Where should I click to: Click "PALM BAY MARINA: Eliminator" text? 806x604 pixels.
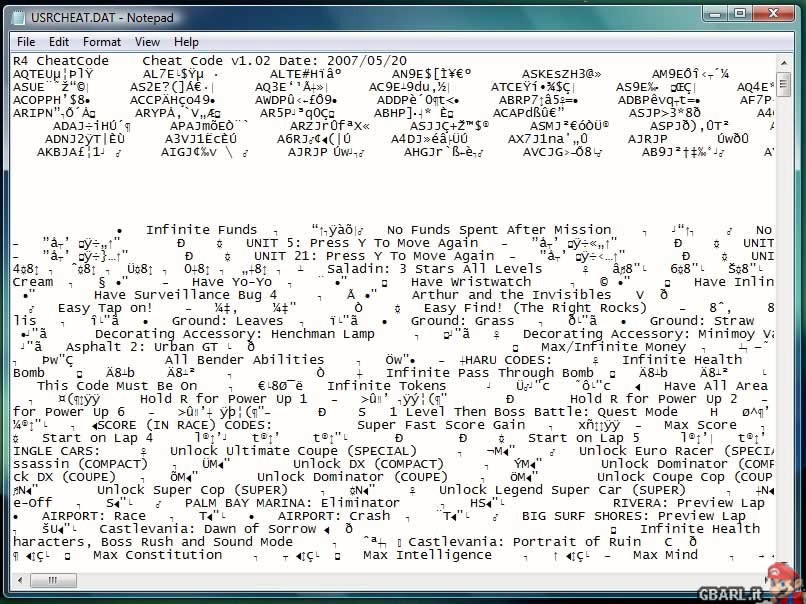292,503
